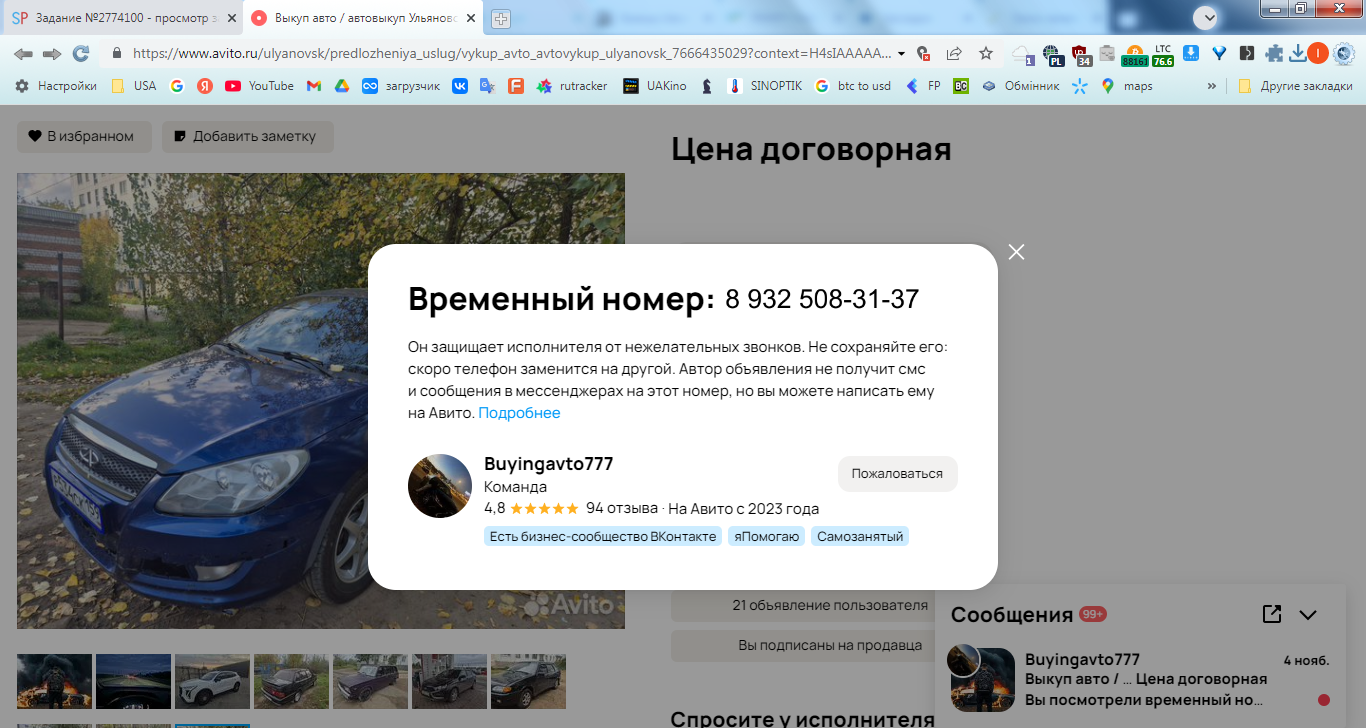Open the SINOPTIK bookmark
Viewport: 1366px width, 728px height.
click(x=765, y=86)
